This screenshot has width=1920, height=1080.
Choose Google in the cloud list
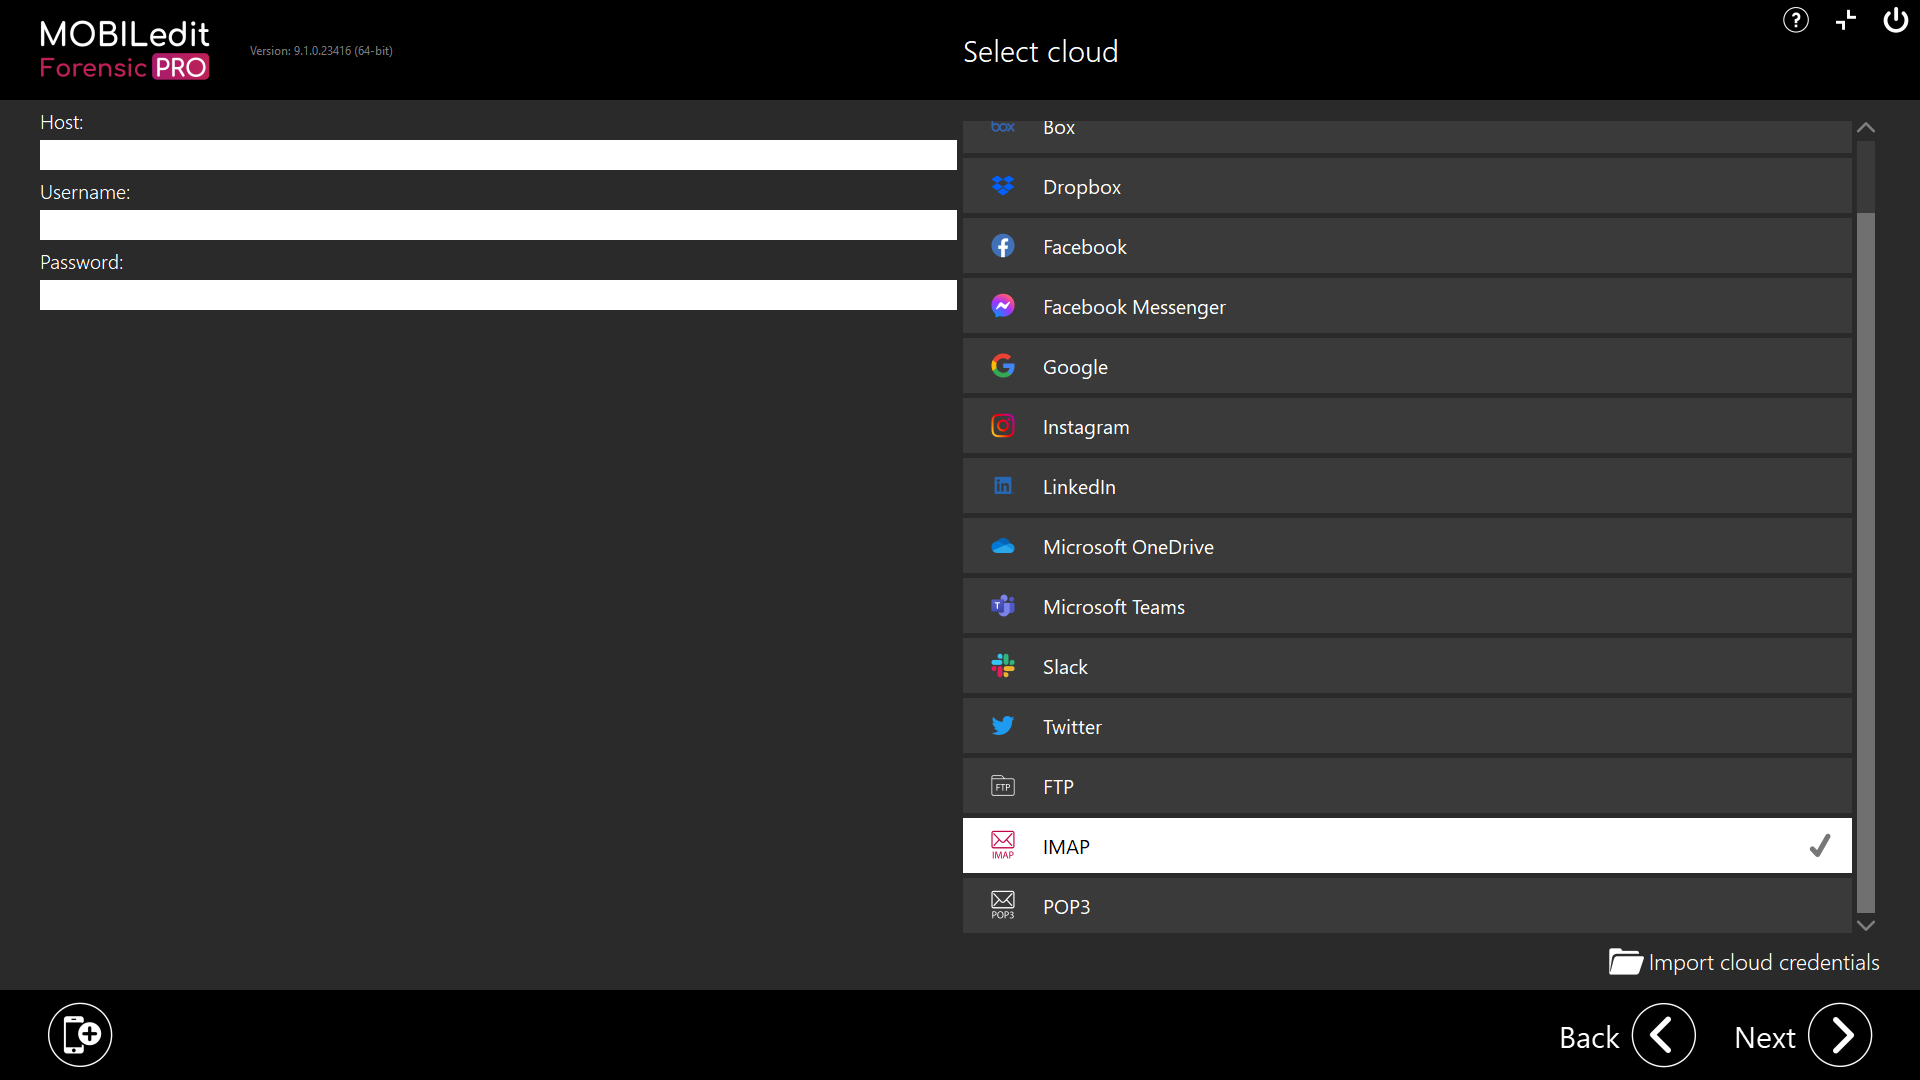[x=1406, y=366]
